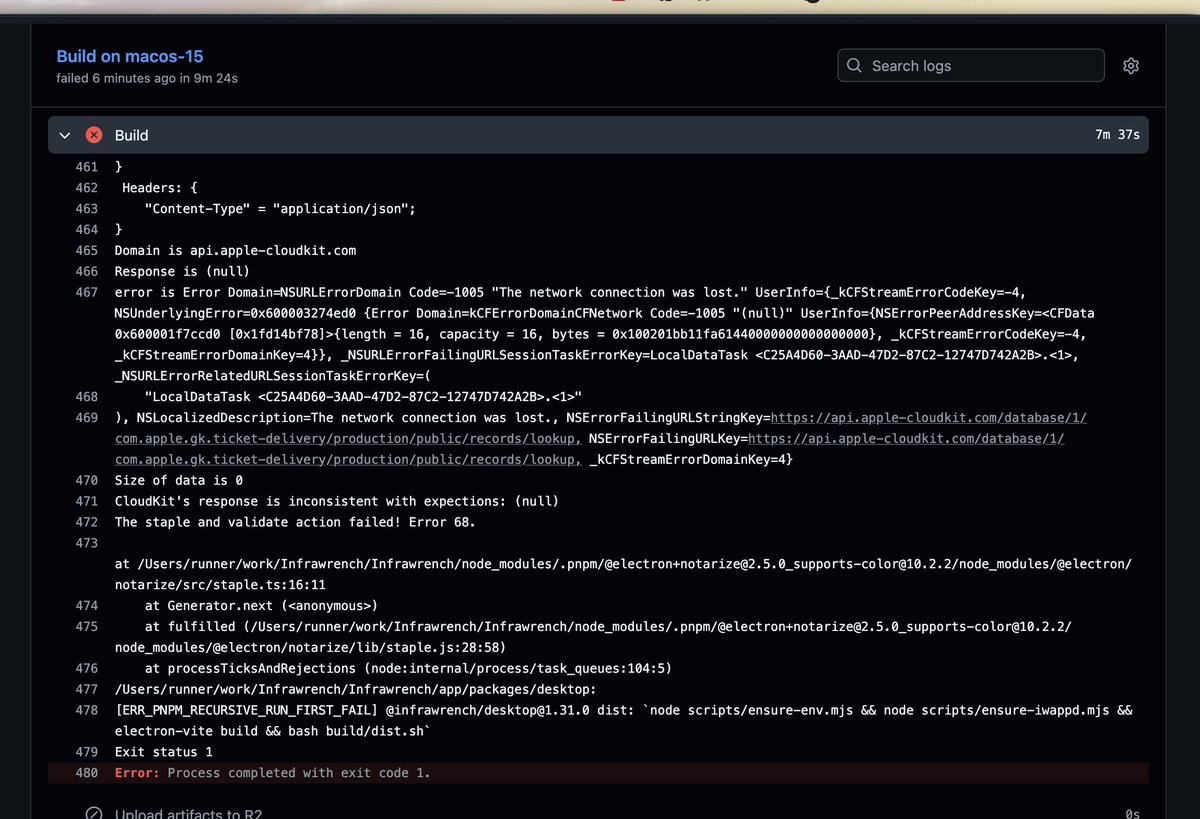Select log line number 465

point(86,250)
